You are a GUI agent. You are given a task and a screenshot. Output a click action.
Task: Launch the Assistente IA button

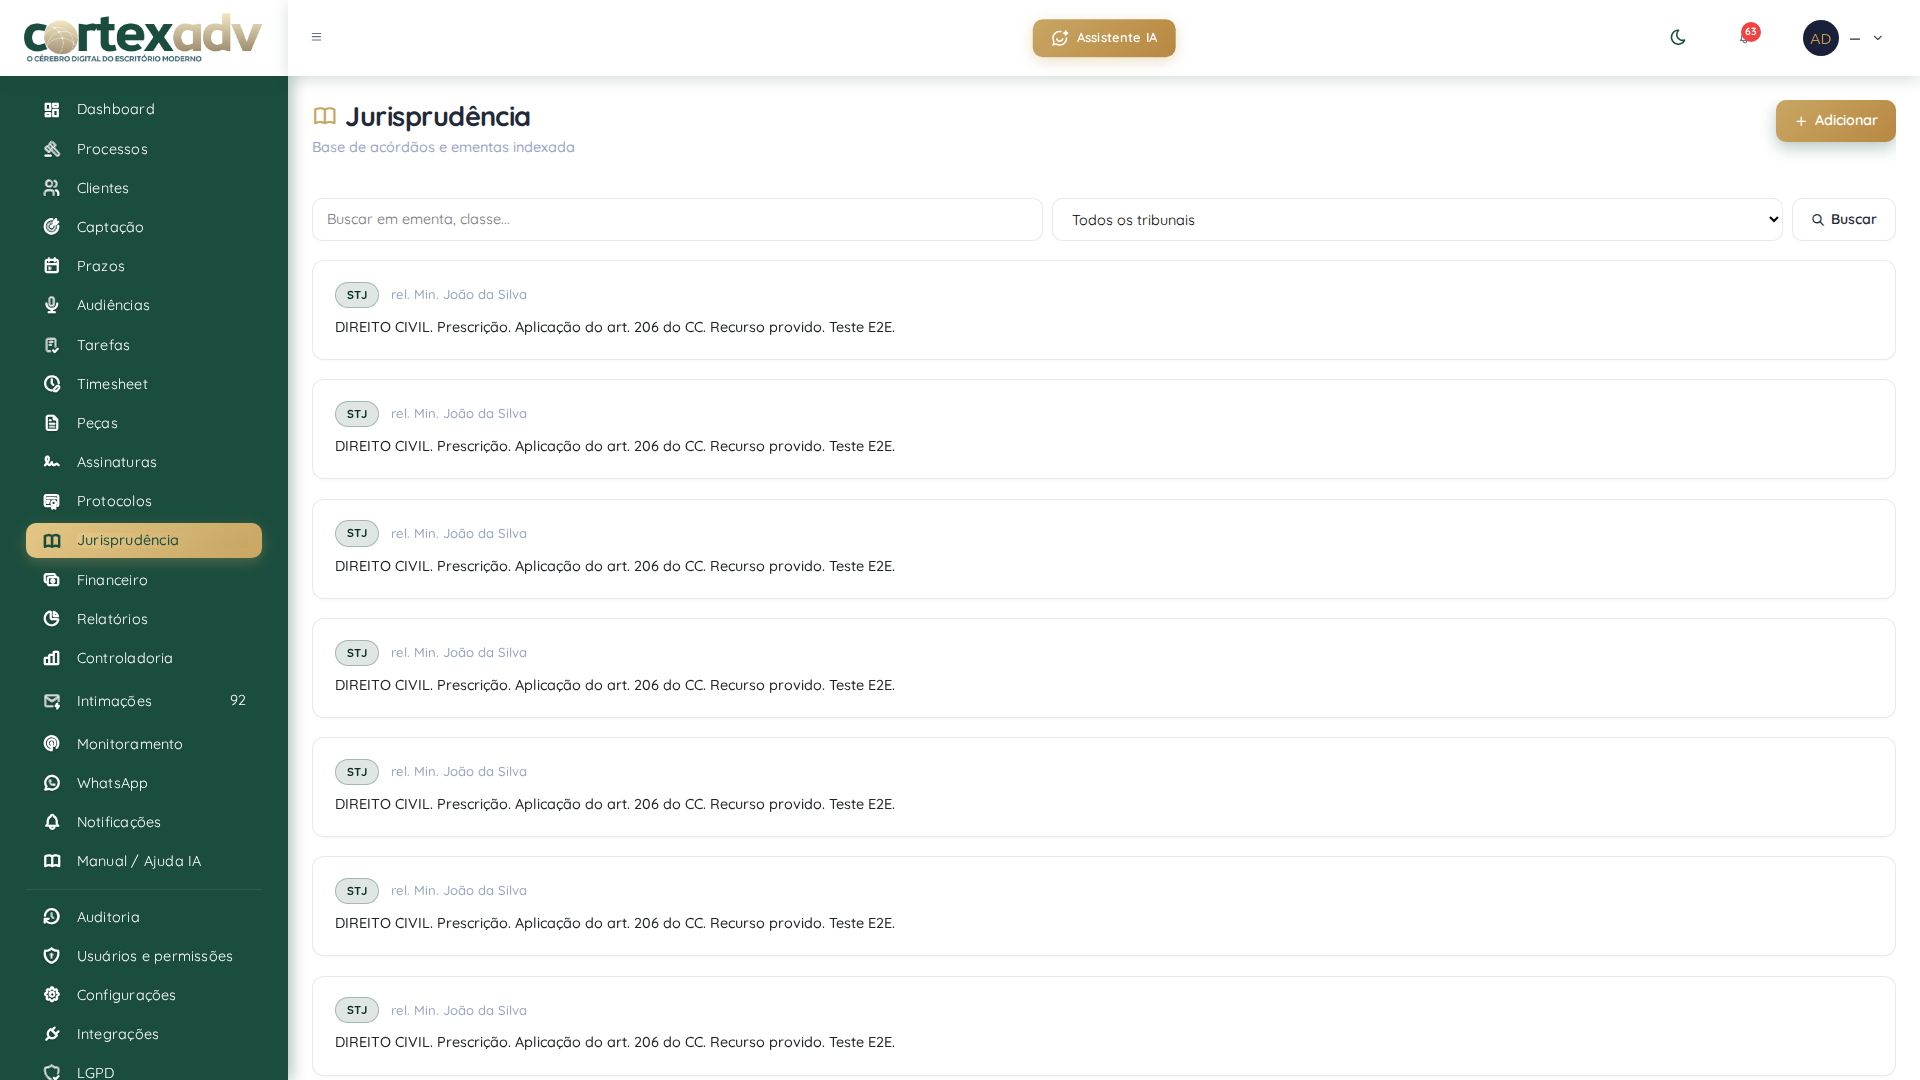click(1104, 38)
